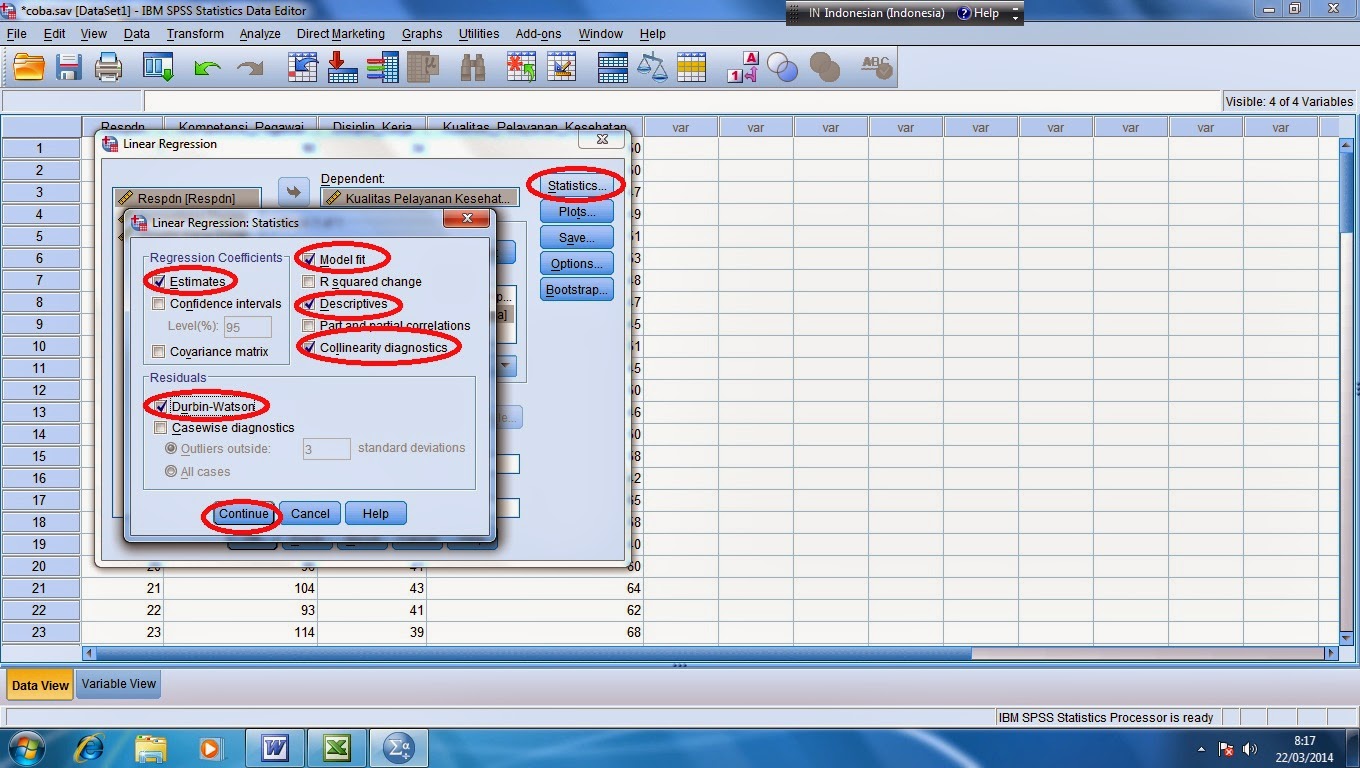Click the Level(%) input field showing 95
Screen dimensions: 1360x768
pyautogui.click(x=246, y=327)
